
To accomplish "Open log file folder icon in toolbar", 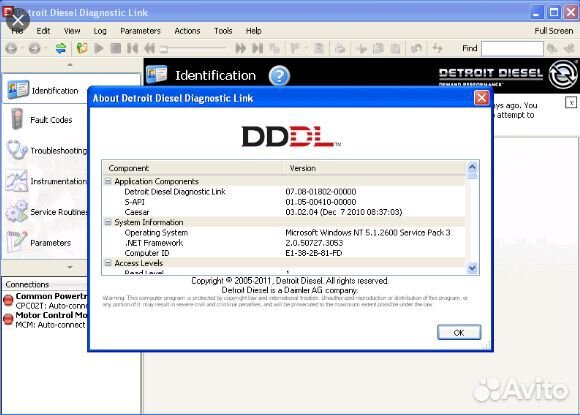I will tap(82, 48).
